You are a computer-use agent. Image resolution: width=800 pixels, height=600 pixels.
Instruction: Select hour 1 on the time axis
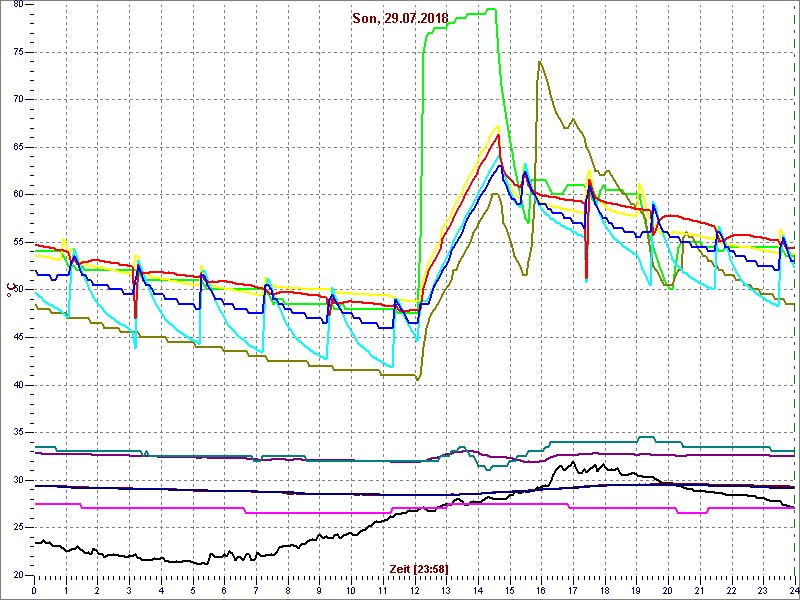(x=66, y=590)
